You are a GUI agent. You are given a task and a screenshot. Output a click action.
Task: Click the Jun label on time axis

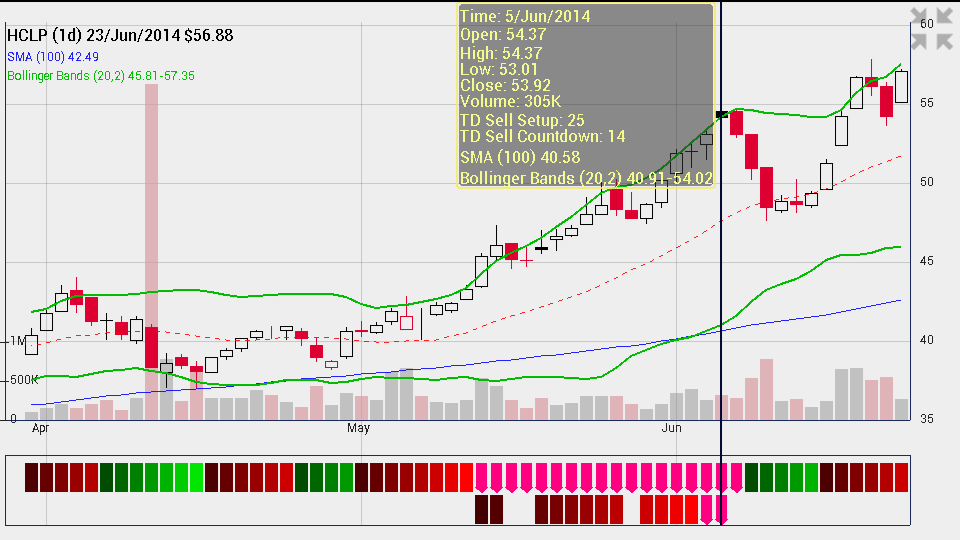click(672, 428)
